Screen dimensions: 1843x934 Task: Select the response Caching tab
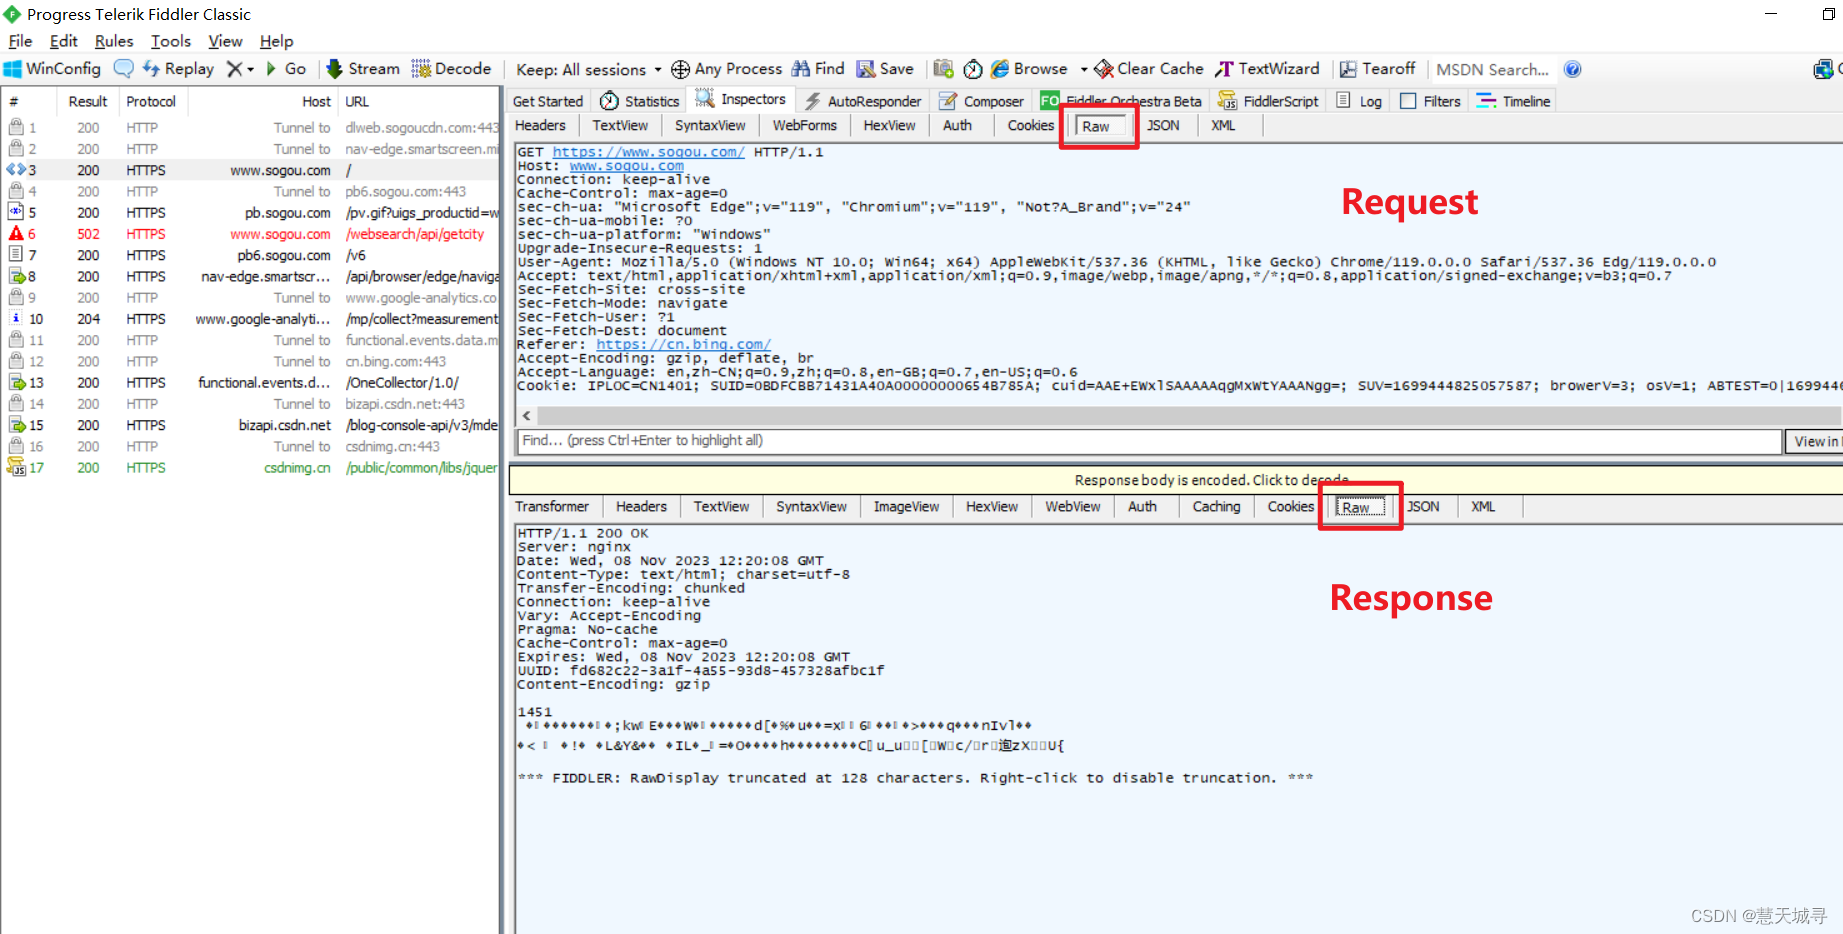pyautogui.click(x=1216, y=506)
